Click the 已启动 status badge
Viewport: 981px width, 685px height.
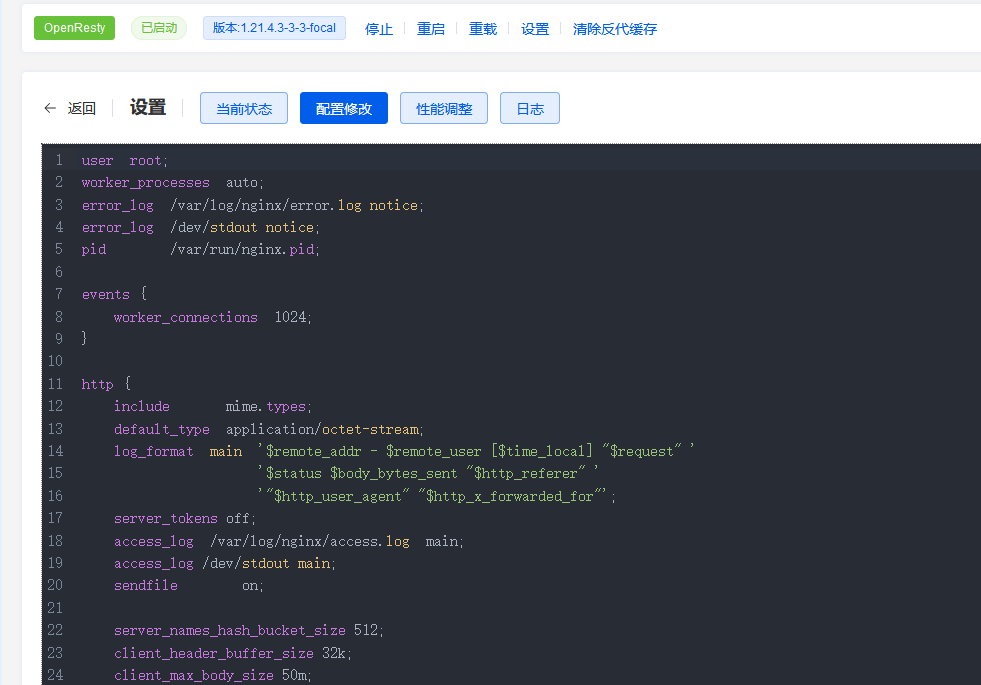coord(159,28)
